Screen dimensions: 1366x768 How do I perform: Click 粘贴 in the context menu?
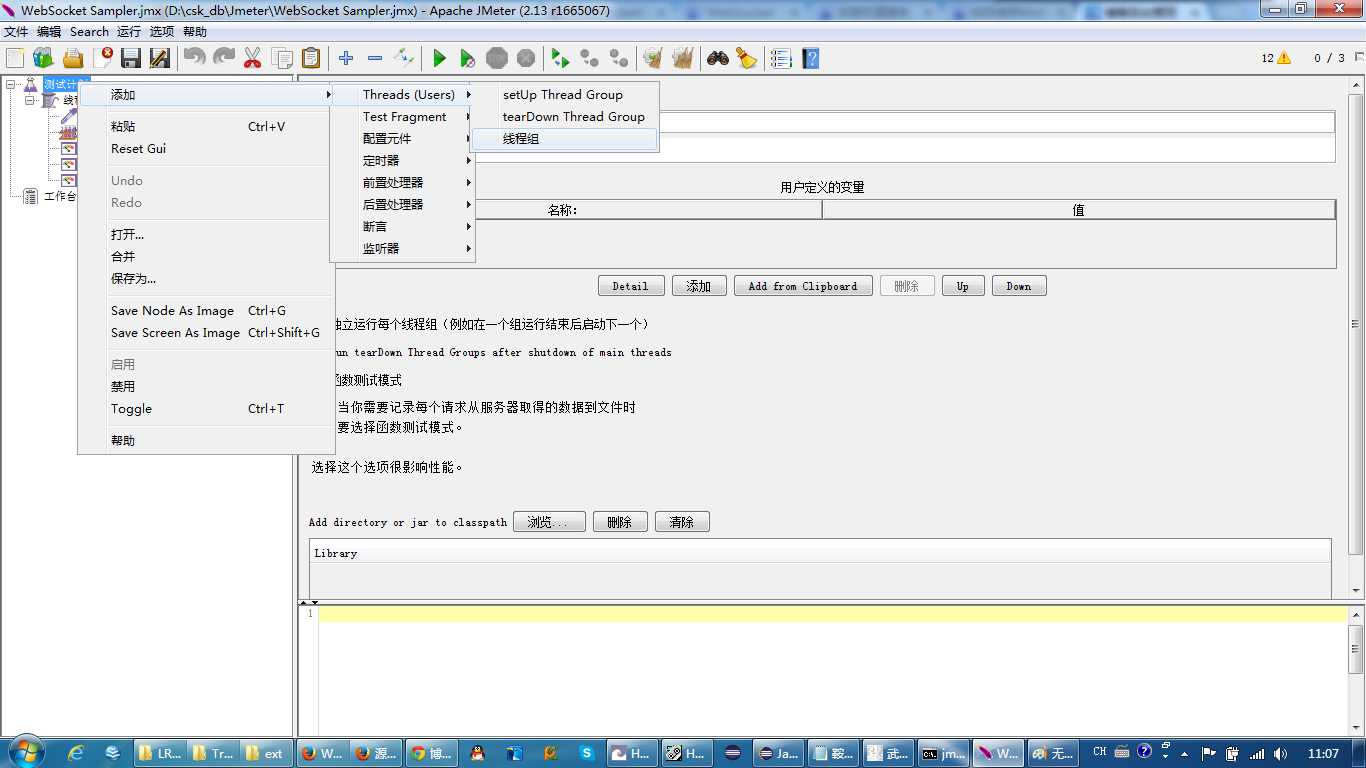206,127
